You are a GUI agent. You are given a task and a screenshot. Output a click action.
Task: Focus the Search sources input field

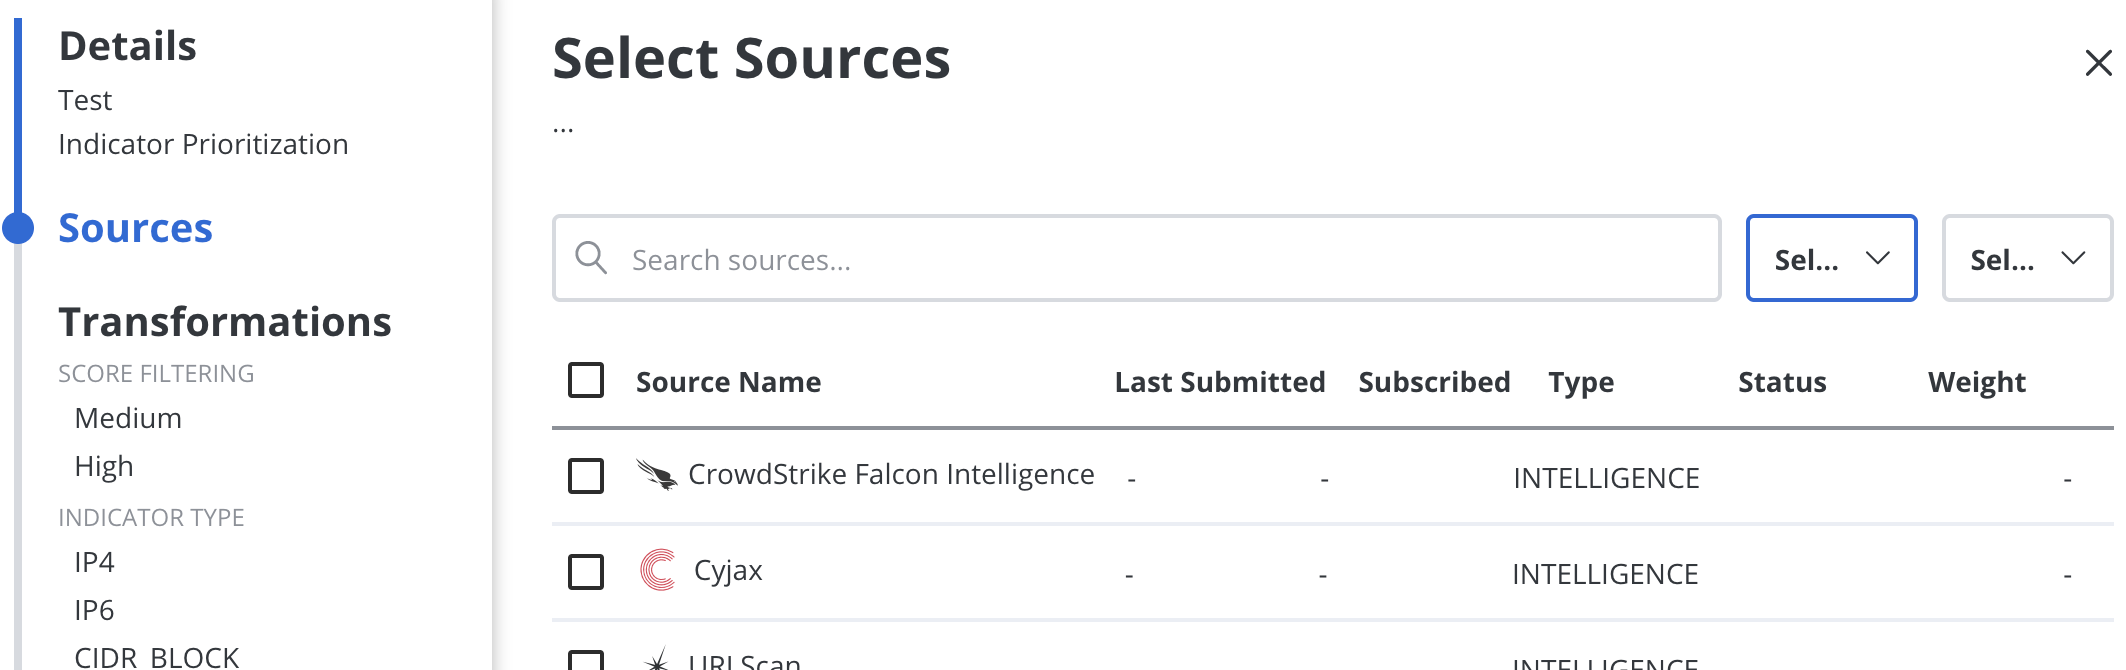[1136, 258]
